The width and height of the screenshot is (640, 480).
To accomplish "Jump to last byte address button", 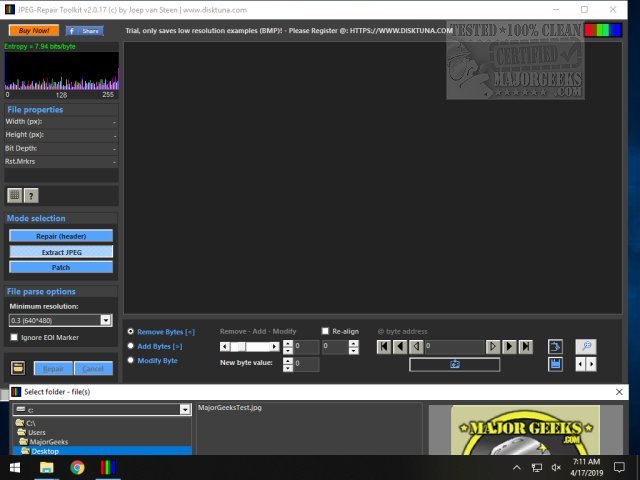I will (x=526, y=347).
